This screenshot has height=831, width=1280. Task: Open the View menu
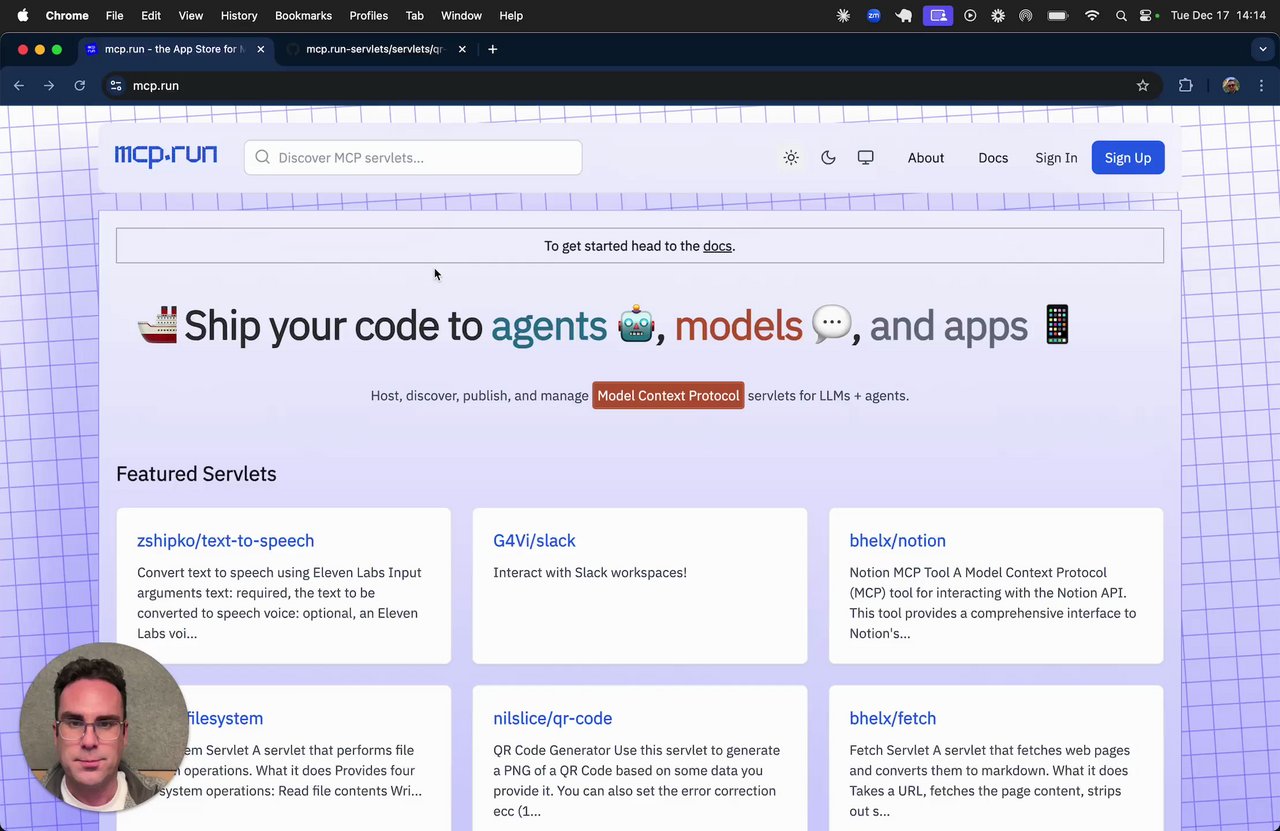click(190, 16)
